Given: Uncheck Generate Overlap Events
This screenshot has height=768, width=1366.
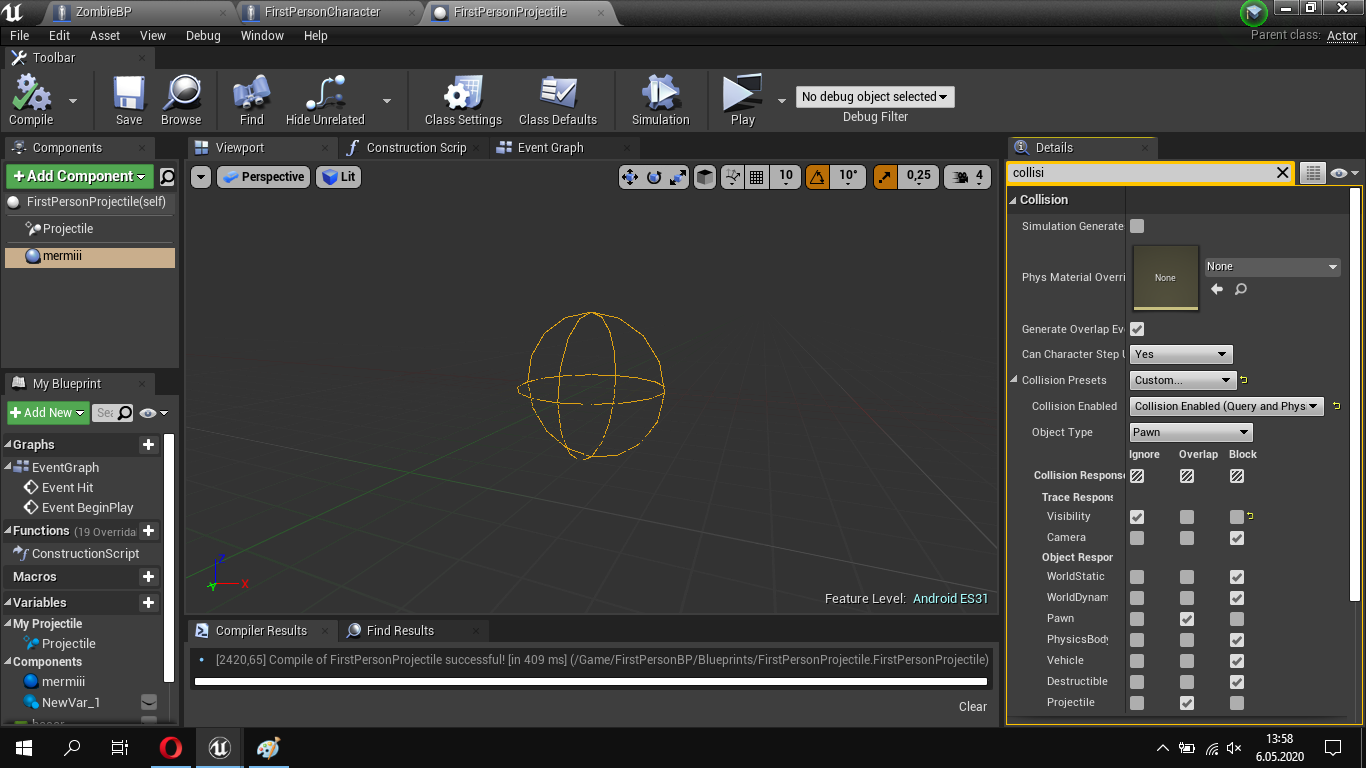Looking at the screenshot, I should point(1137,329).
